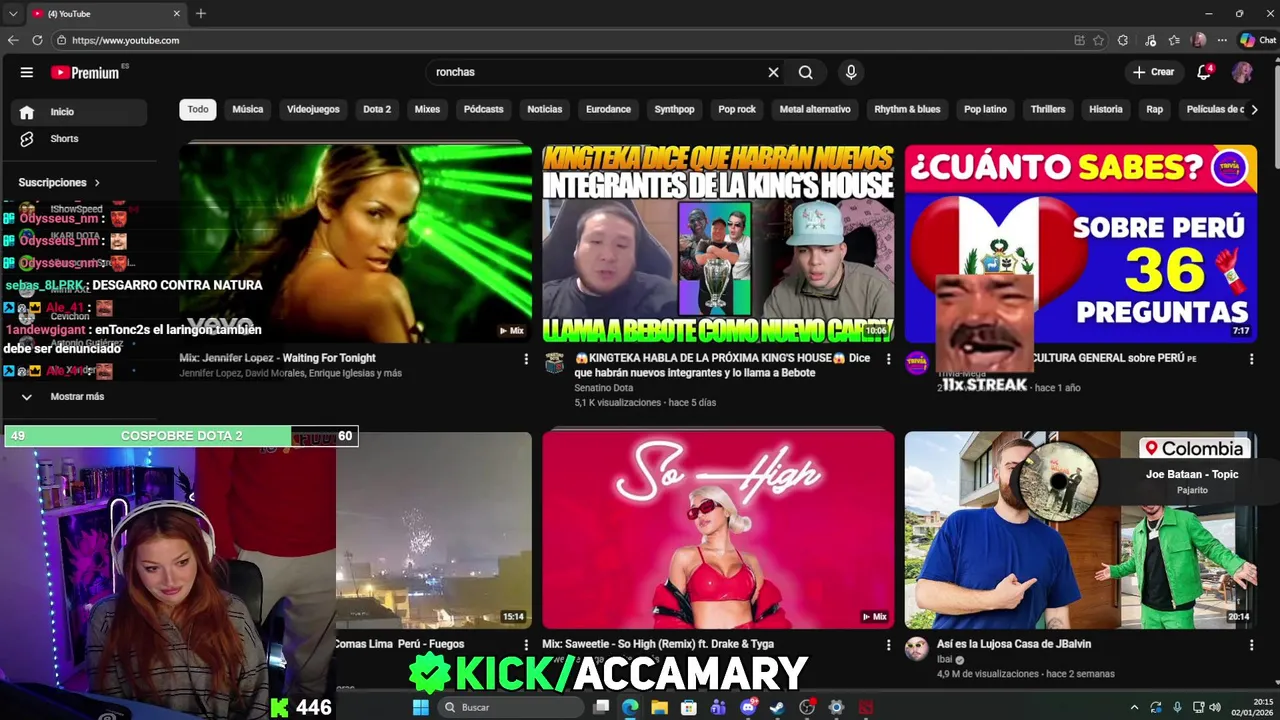The width and height of the screenshot is (1280, 720).
Task: Open the Crear button
Action: (x=1153, y=72)
